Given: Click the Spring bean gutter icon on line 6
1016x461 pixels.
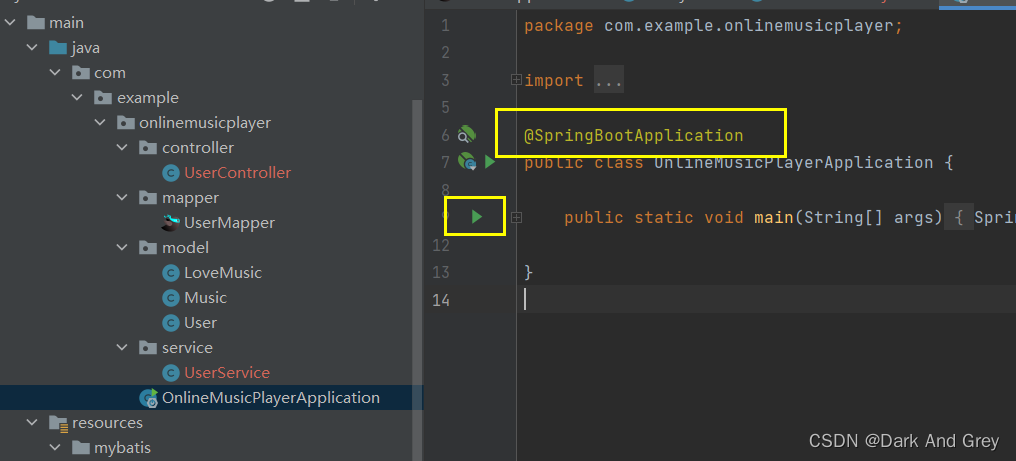Looking at the screenshot, I should coord(467,135).
